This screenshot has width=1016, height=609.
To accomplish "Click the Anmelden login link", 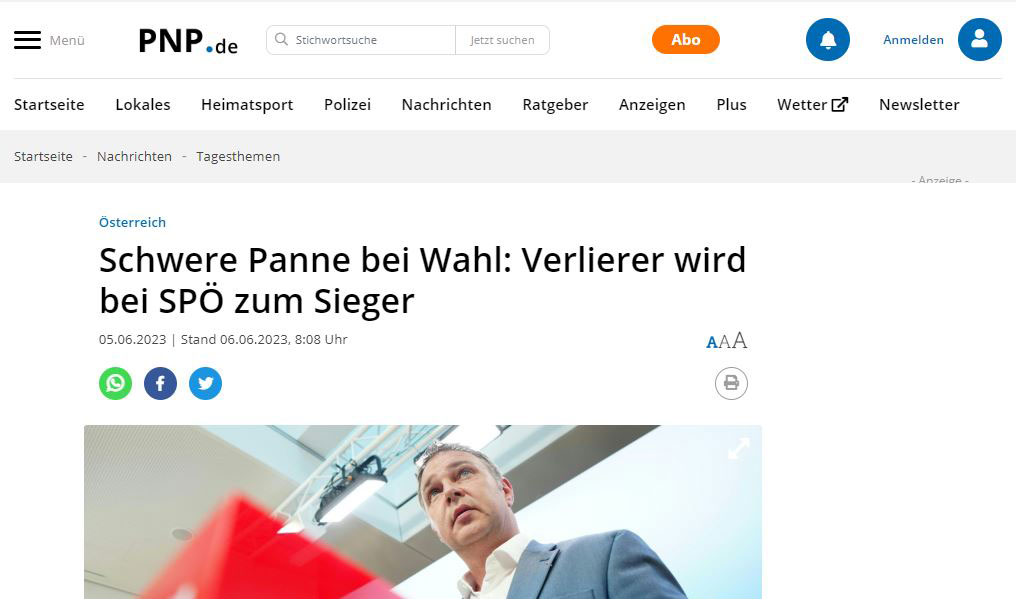I will 913,40.
